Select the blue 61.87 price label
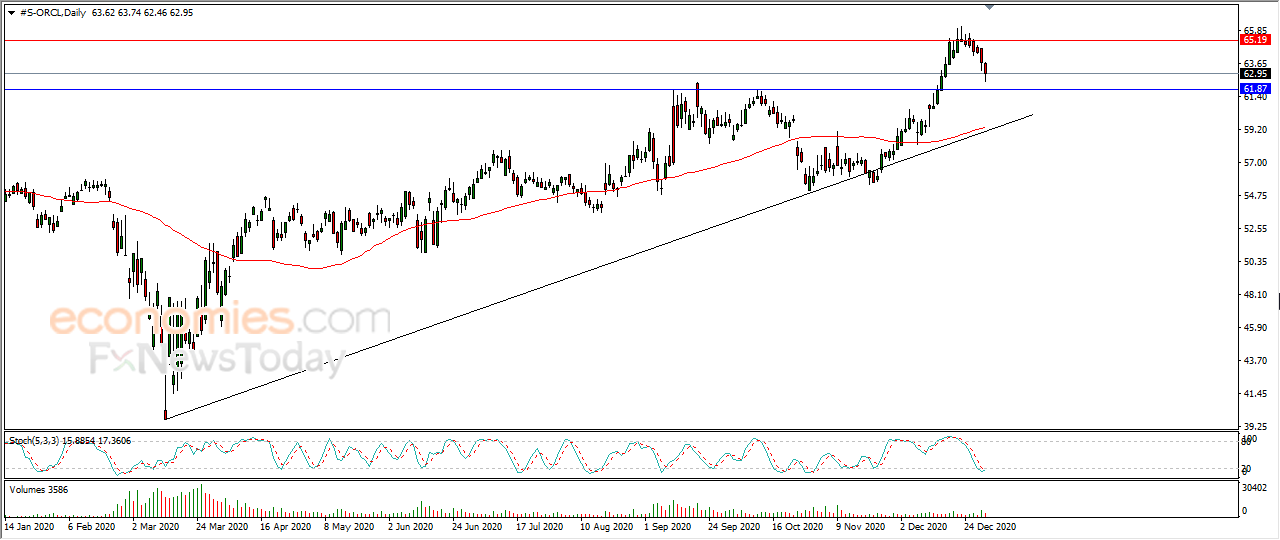Screen dimensions: 1280x540 click(x=1254, y=89)
